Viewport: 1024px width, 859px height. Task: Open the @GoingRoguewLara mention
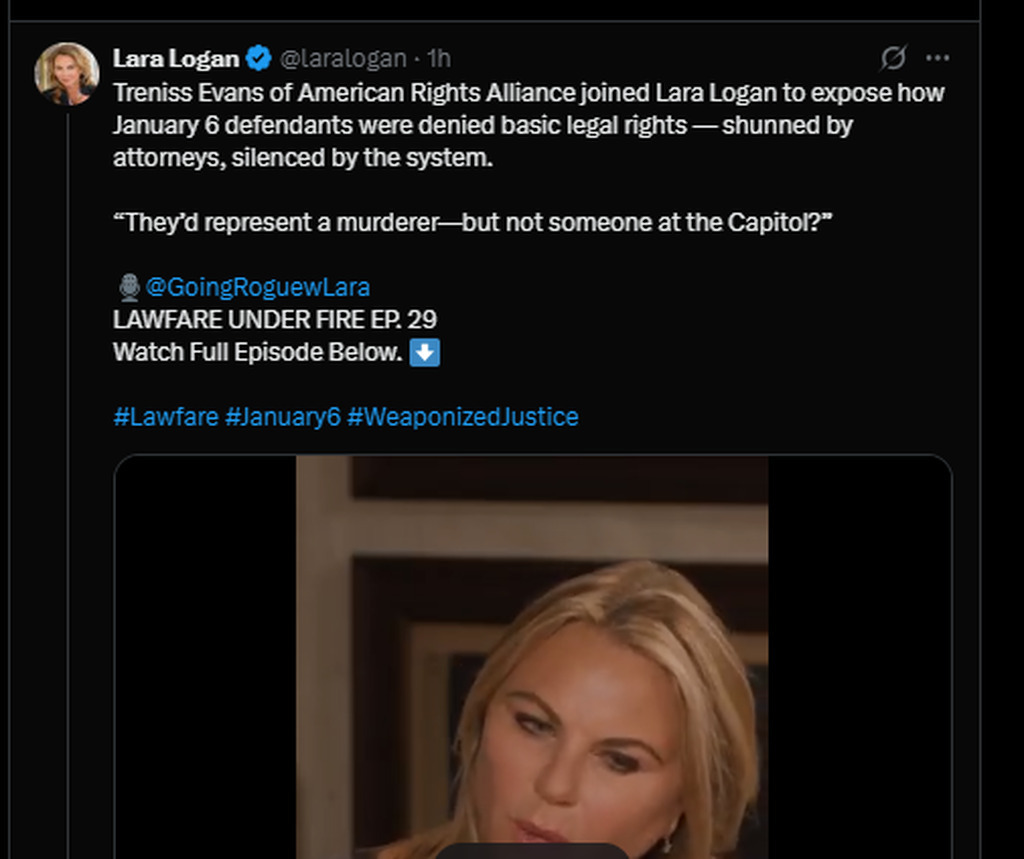tap(257, 287)
